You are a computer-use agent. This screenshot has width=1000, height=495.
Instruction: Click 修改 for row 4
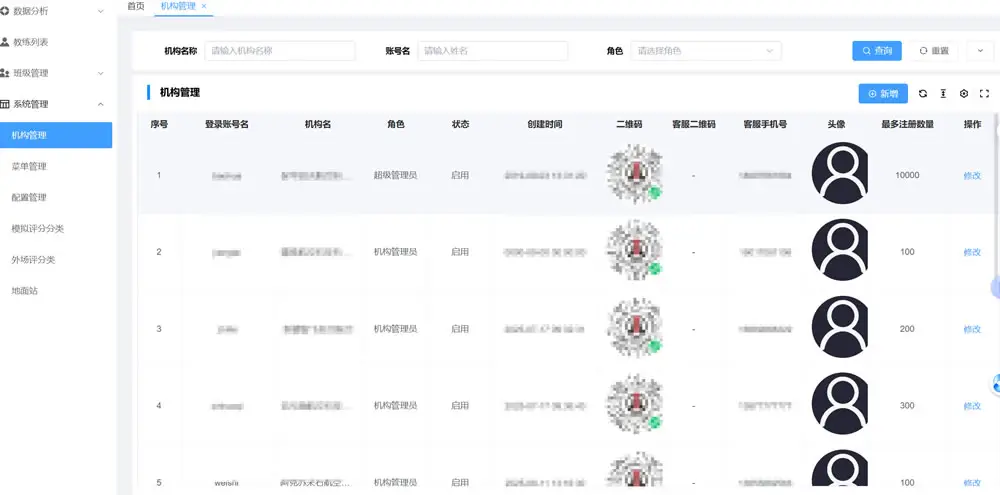[972, 406]
